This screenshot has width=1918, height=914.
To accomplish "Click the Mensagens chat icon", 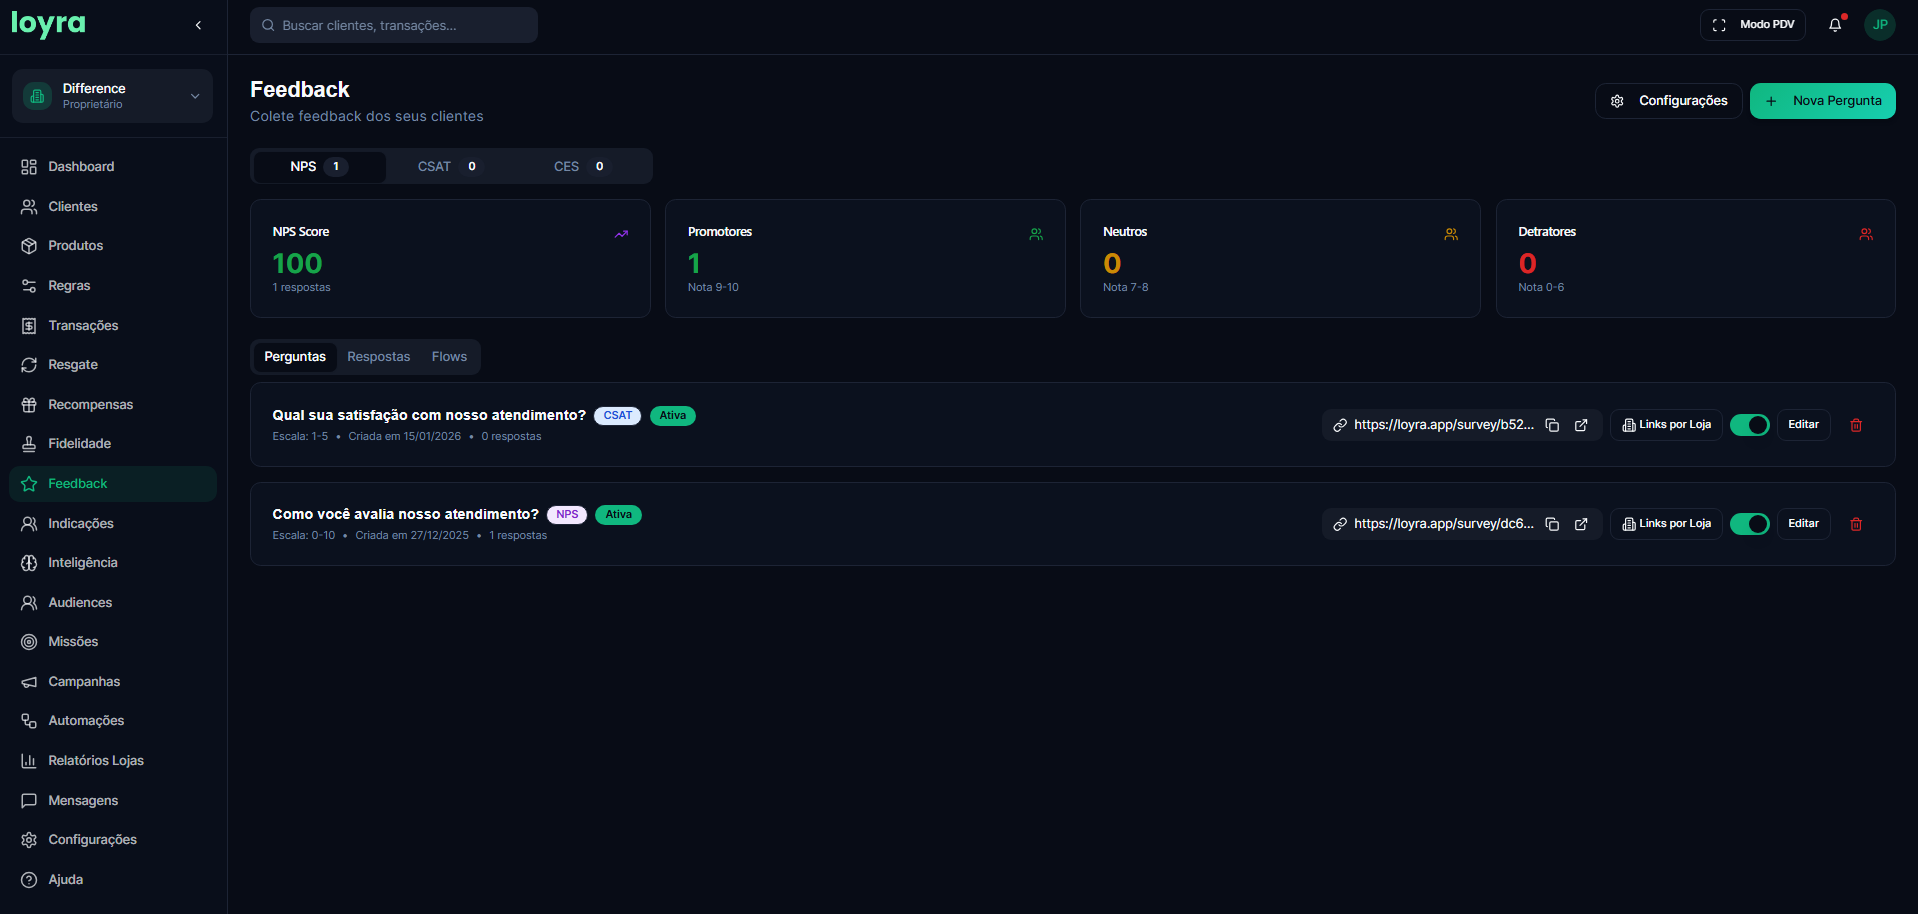I will 29,801.
